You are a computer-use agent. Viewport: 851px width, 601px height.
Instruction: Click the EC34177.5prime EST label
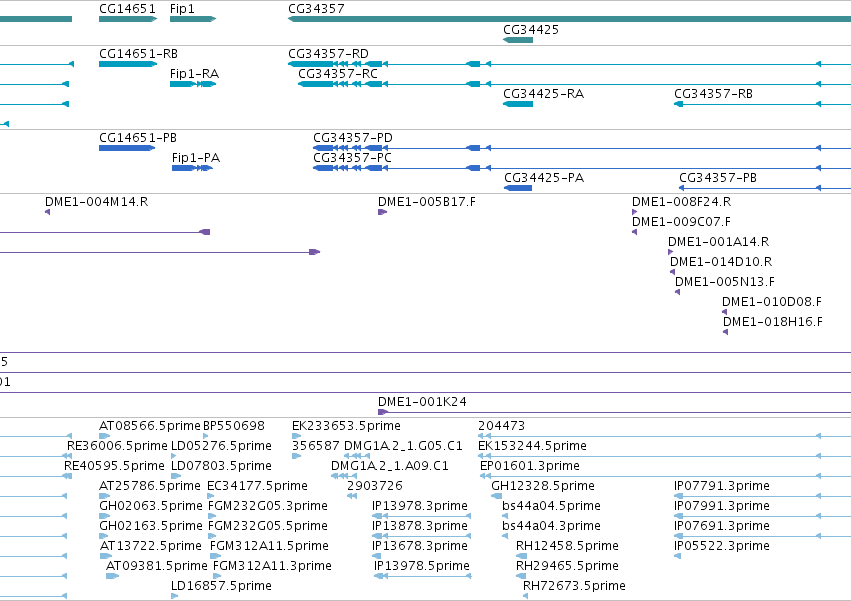[257, 486]
